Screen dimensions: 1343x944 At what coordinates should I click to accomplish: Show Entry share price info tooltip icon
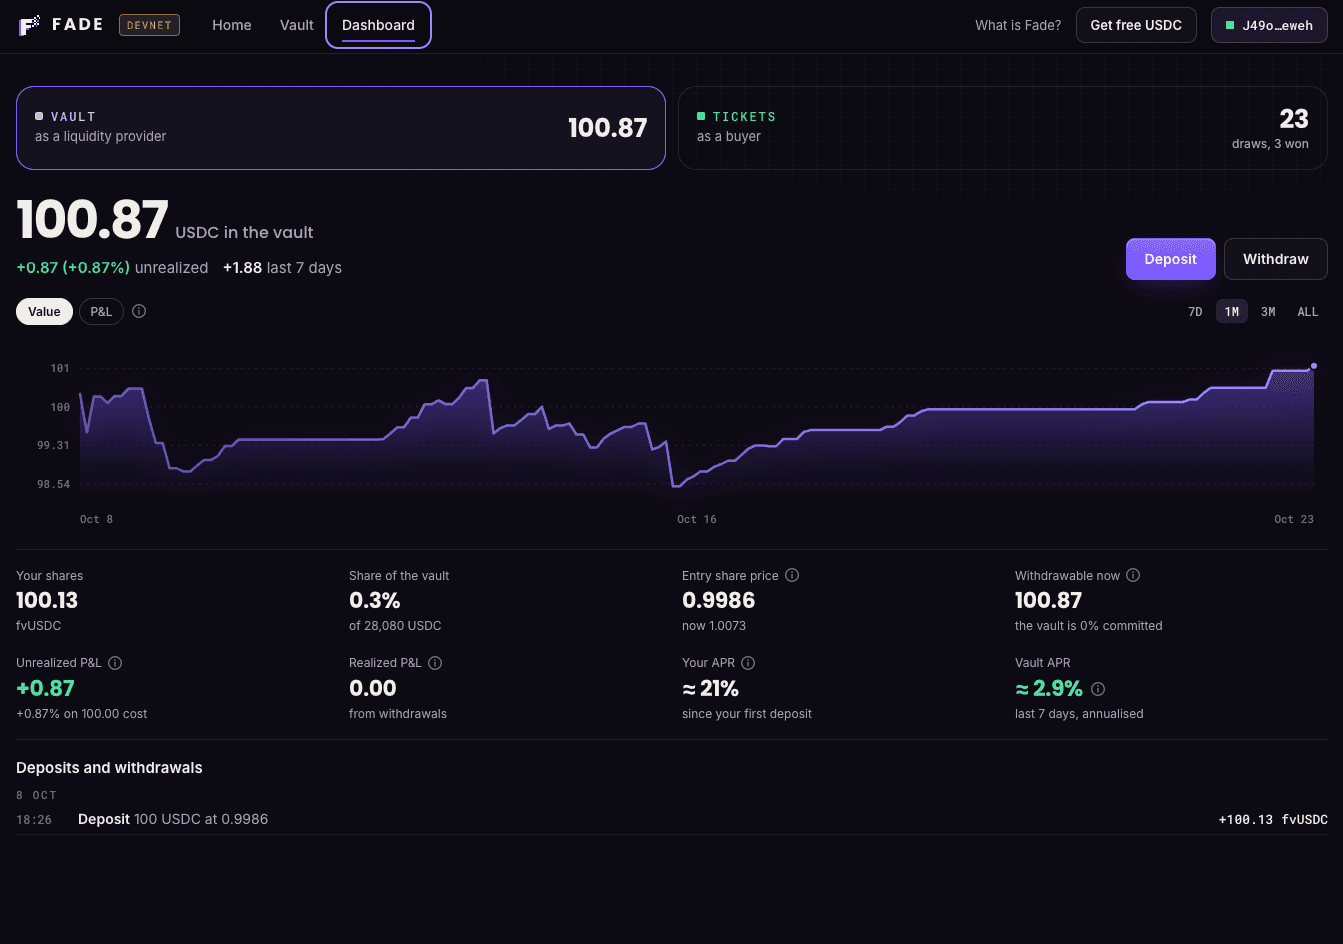pos(792,575)
